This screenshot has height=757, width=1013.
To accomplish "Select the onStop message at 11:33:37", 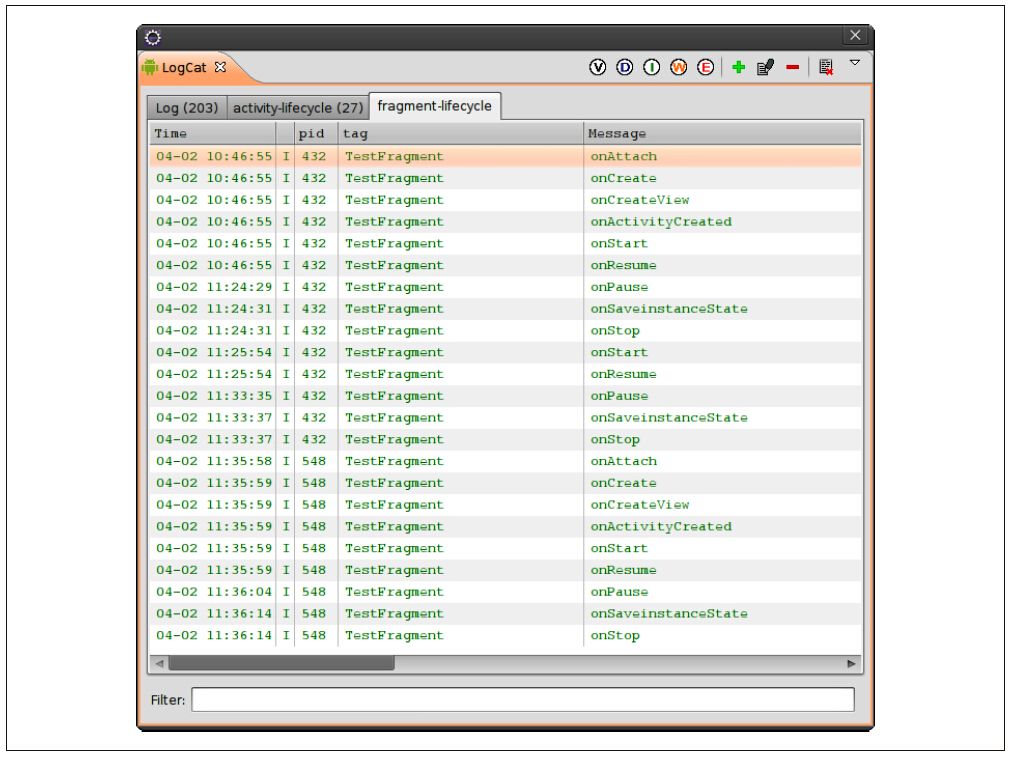I will [615, 440].
